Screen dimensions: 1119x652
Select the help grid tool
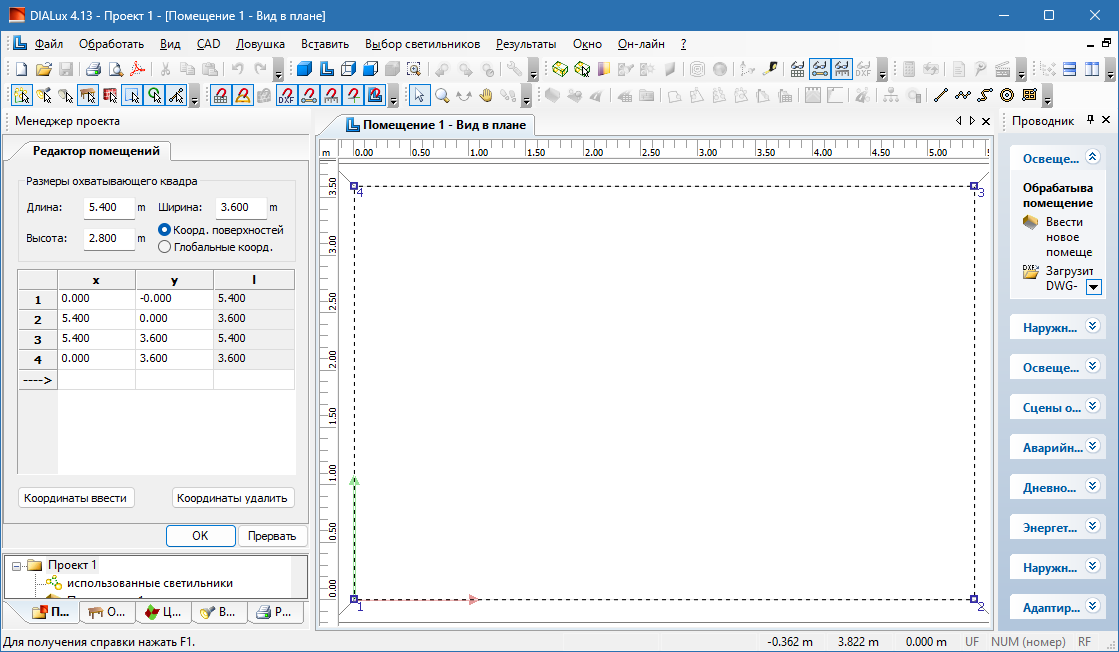click(x=1029, y=95)
